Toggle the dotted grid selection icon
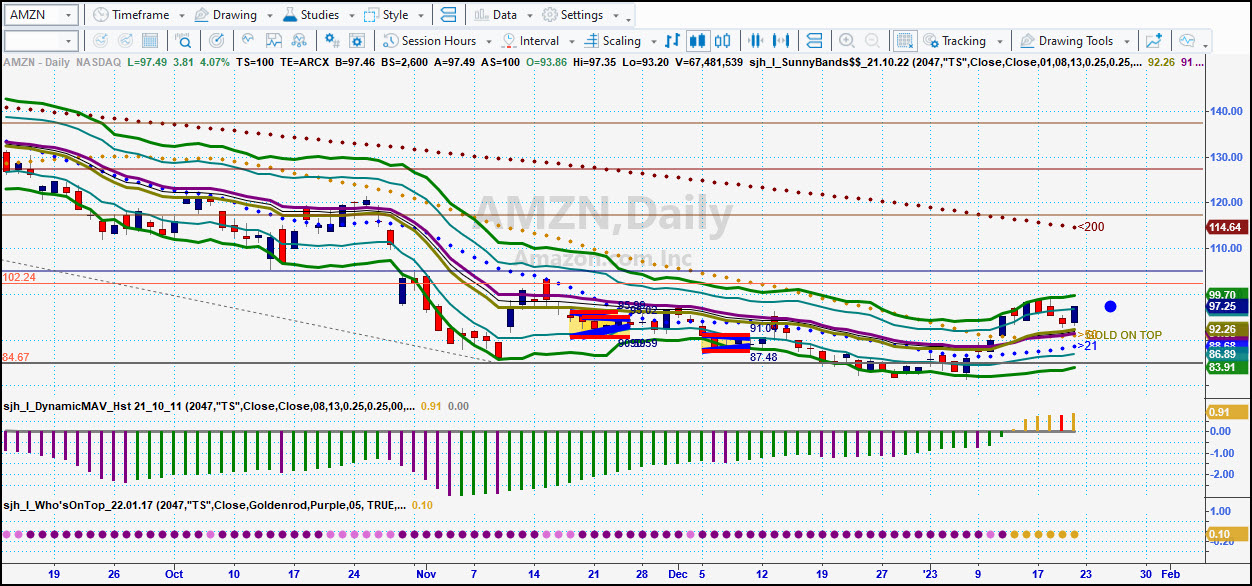1252x586 pixels. click(x=904, y=41)
